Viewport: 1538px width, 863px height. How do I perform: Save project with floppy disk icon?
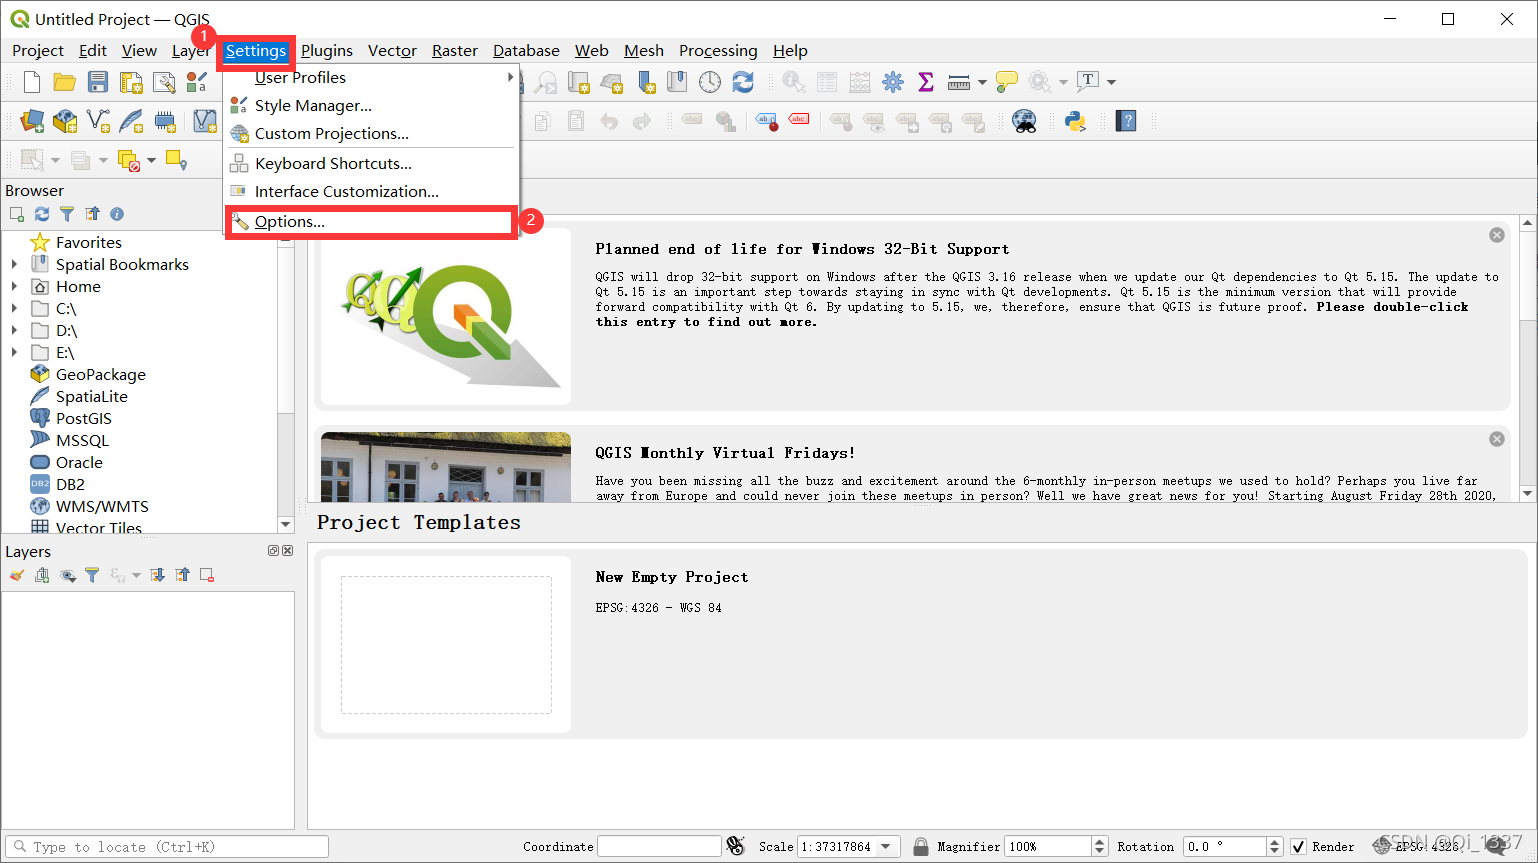pos(98,82)
